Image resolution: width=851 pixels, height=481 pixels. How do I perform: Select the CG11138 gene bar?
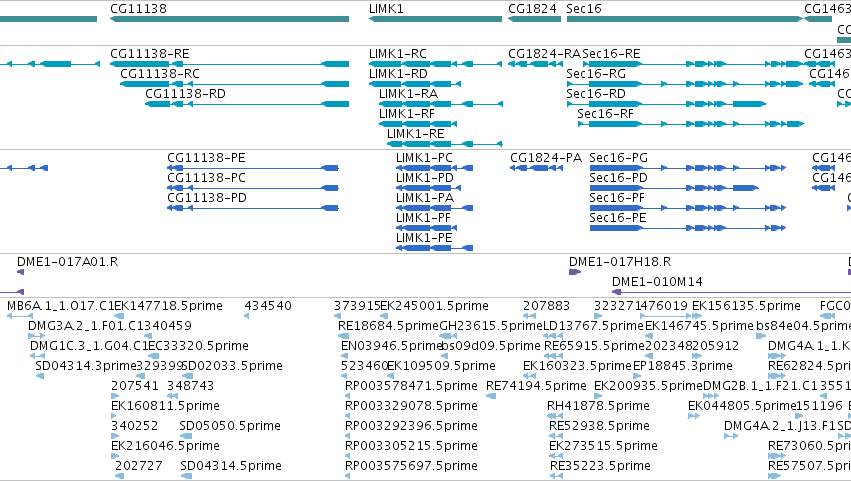click(x=229, y=19)
